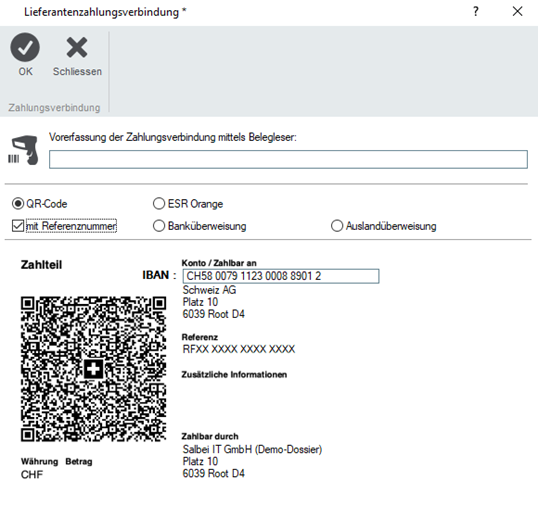Confirm with the OK checkmark icon
538x531 pixels.
(25, 47)
